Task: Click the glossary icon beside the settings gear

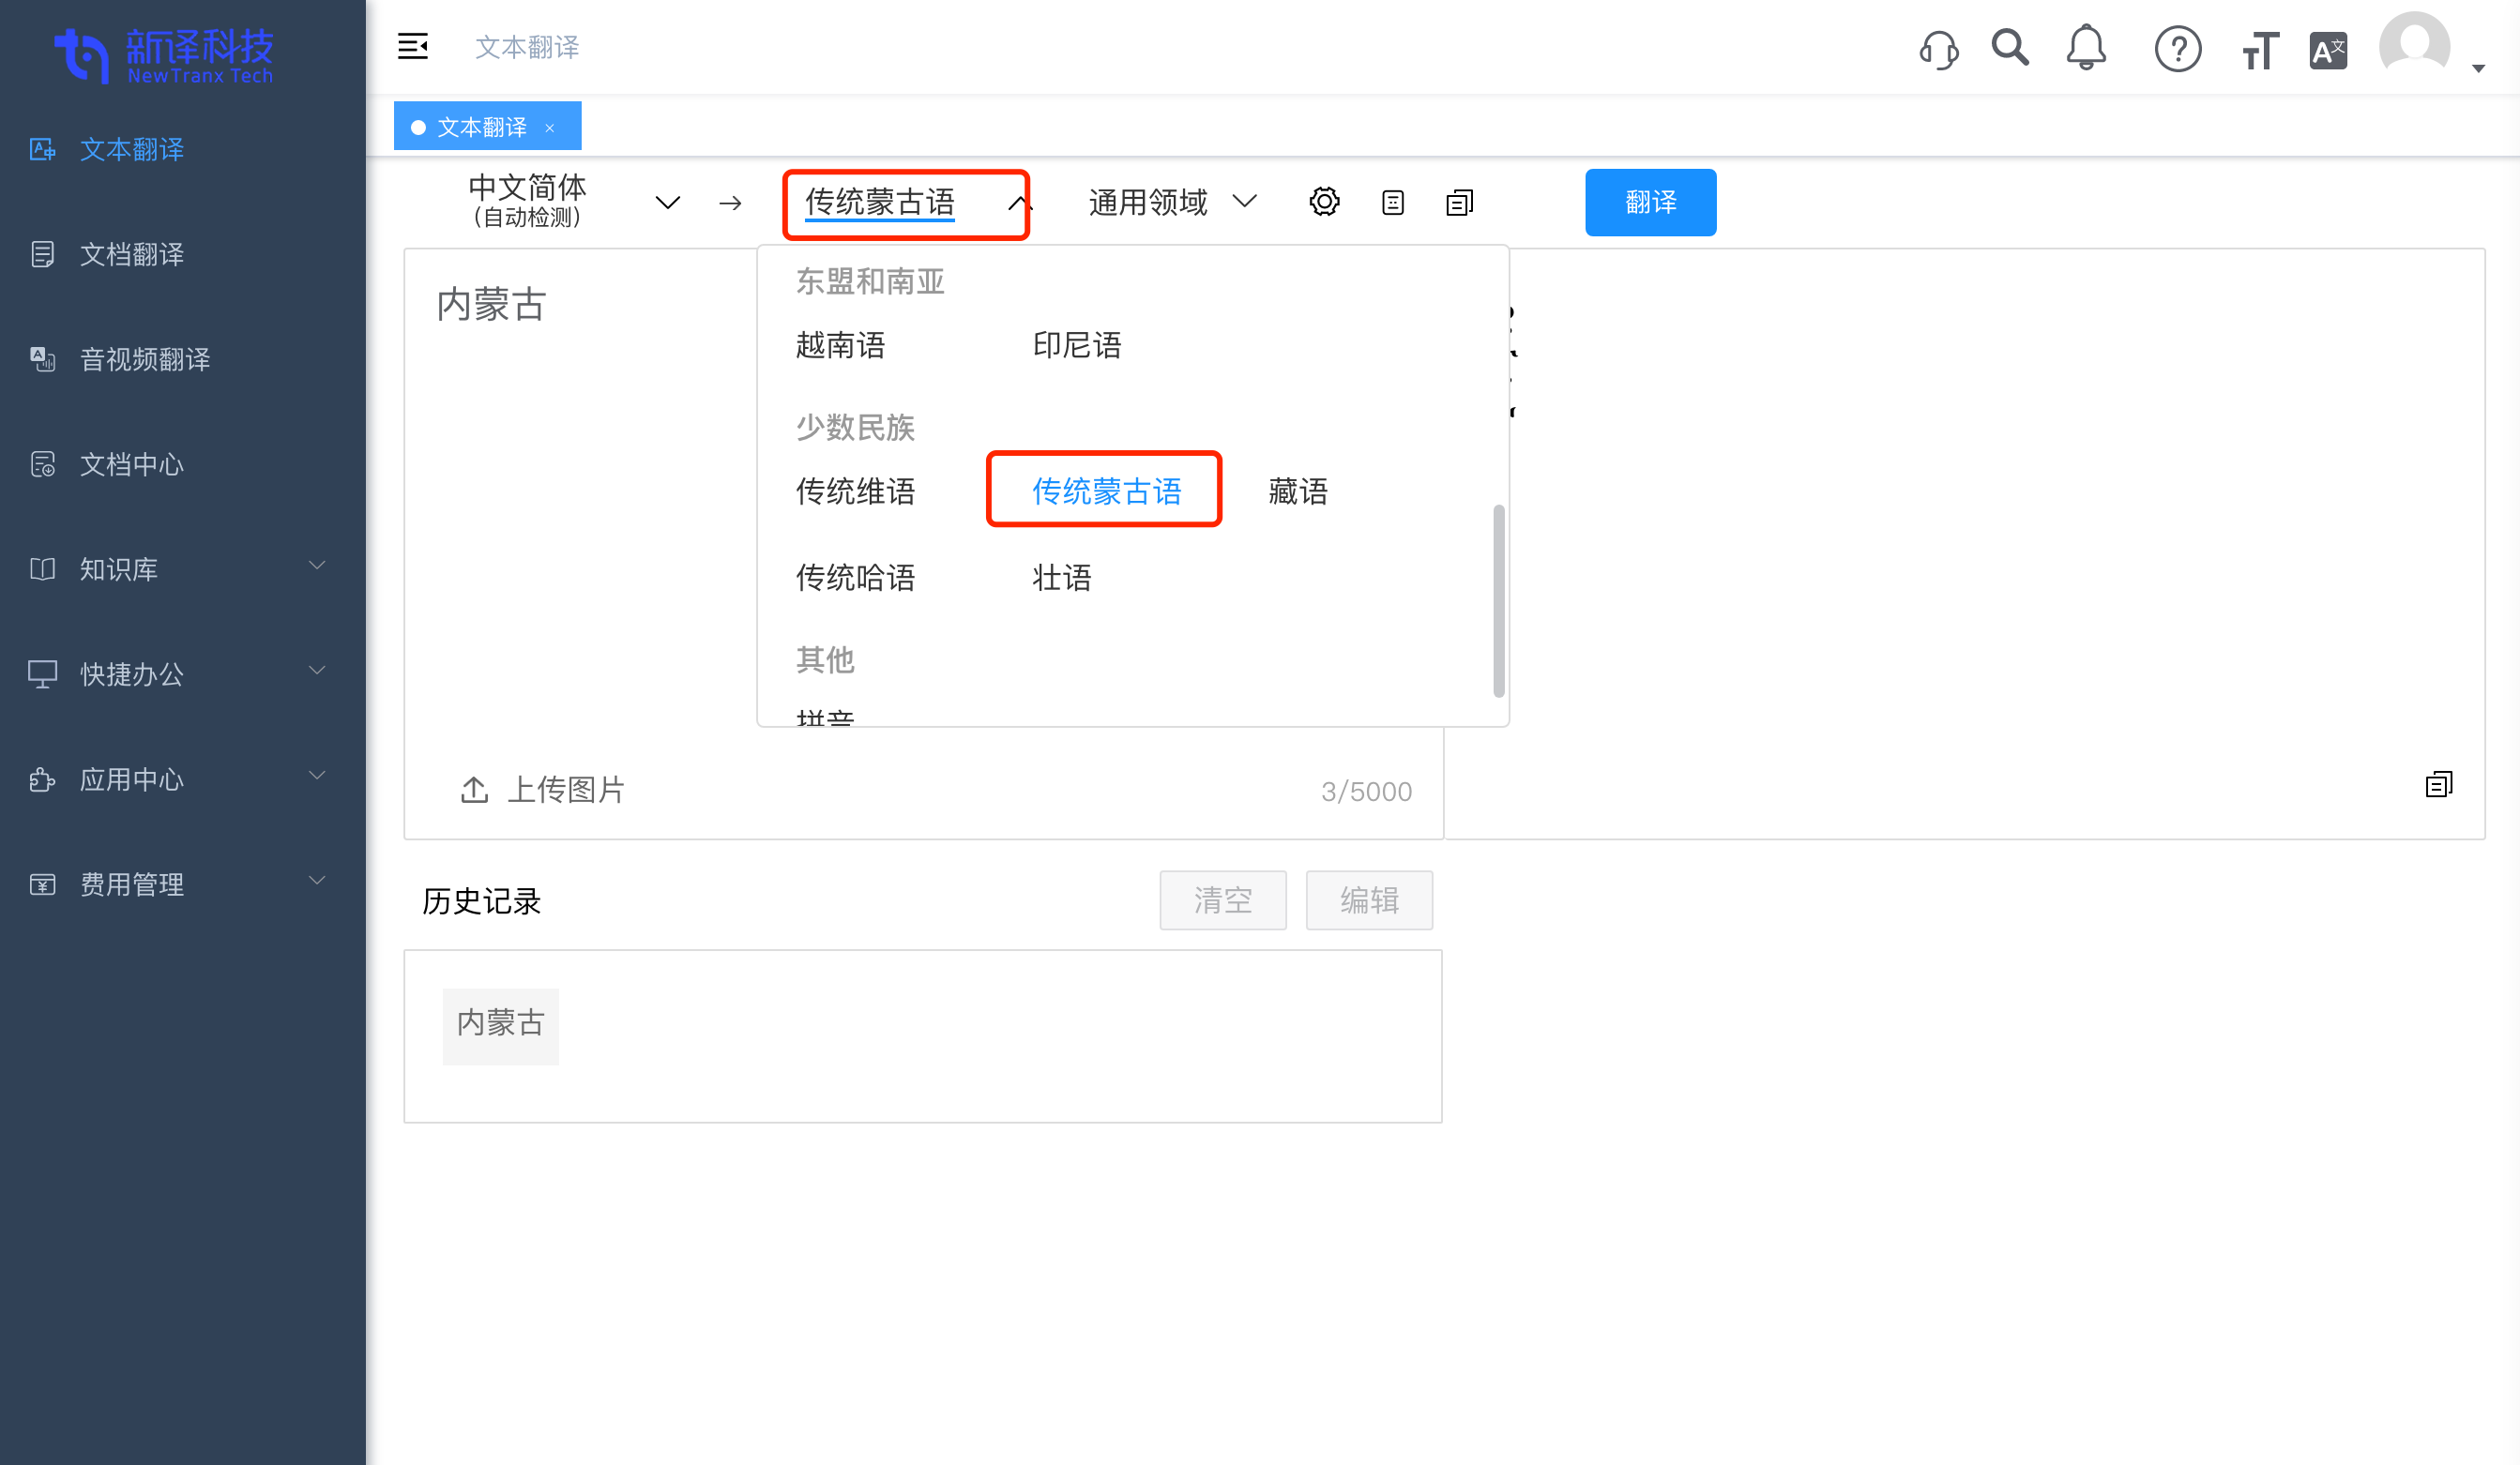Action: [1391, 201]
